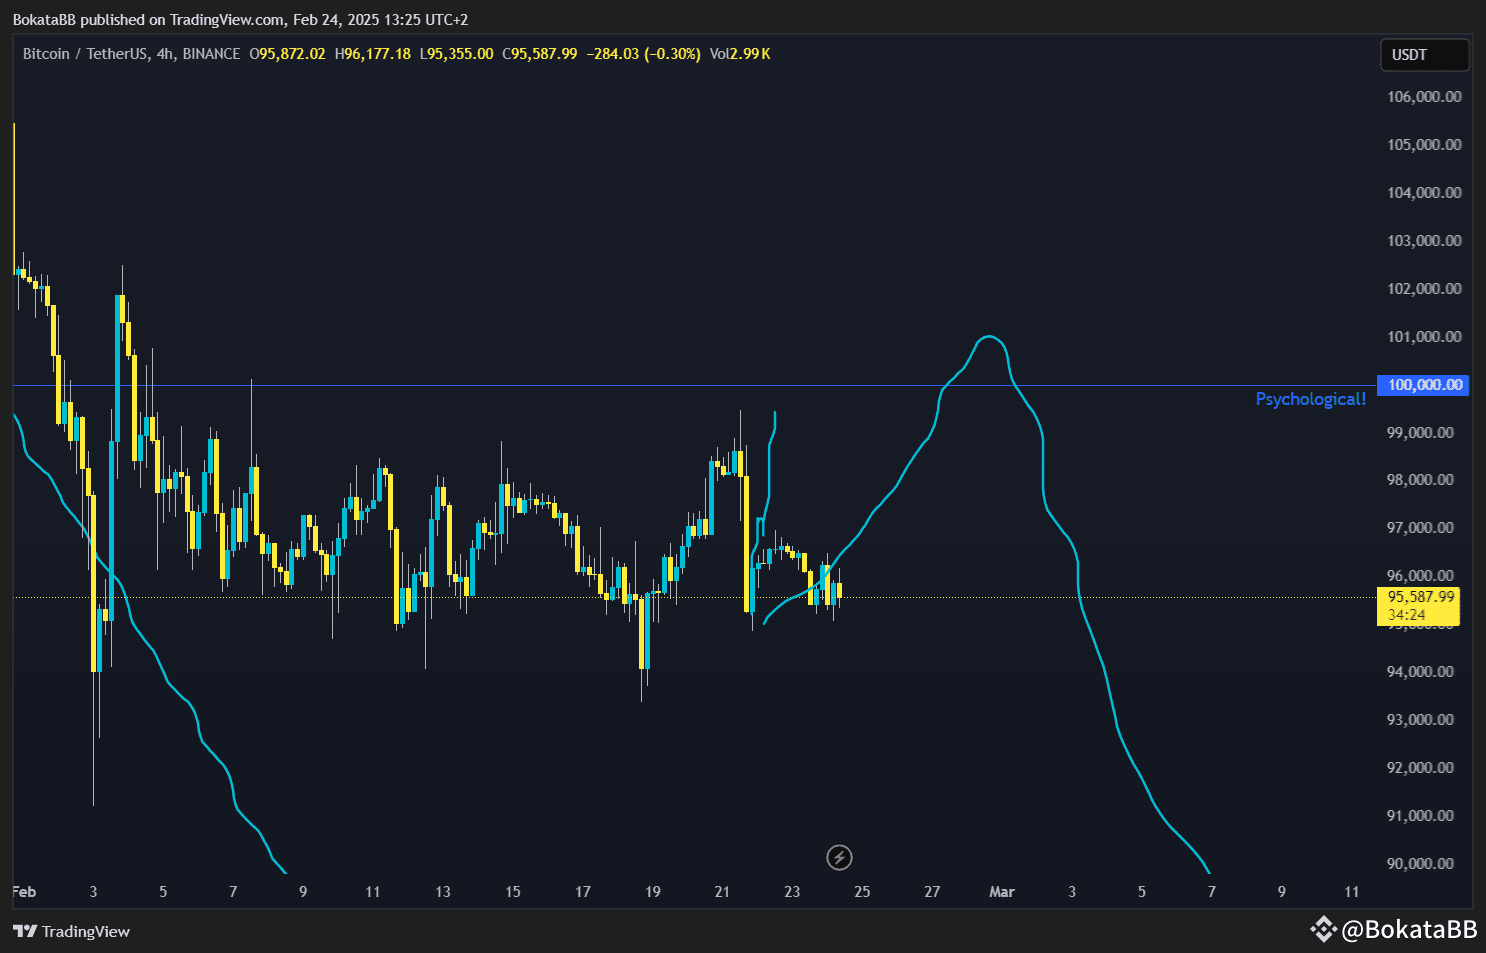This screenshot has width=1486, height=953.
Task: Click the Binance diamond icon beside @BokataBB
Action: point(1322,930)
